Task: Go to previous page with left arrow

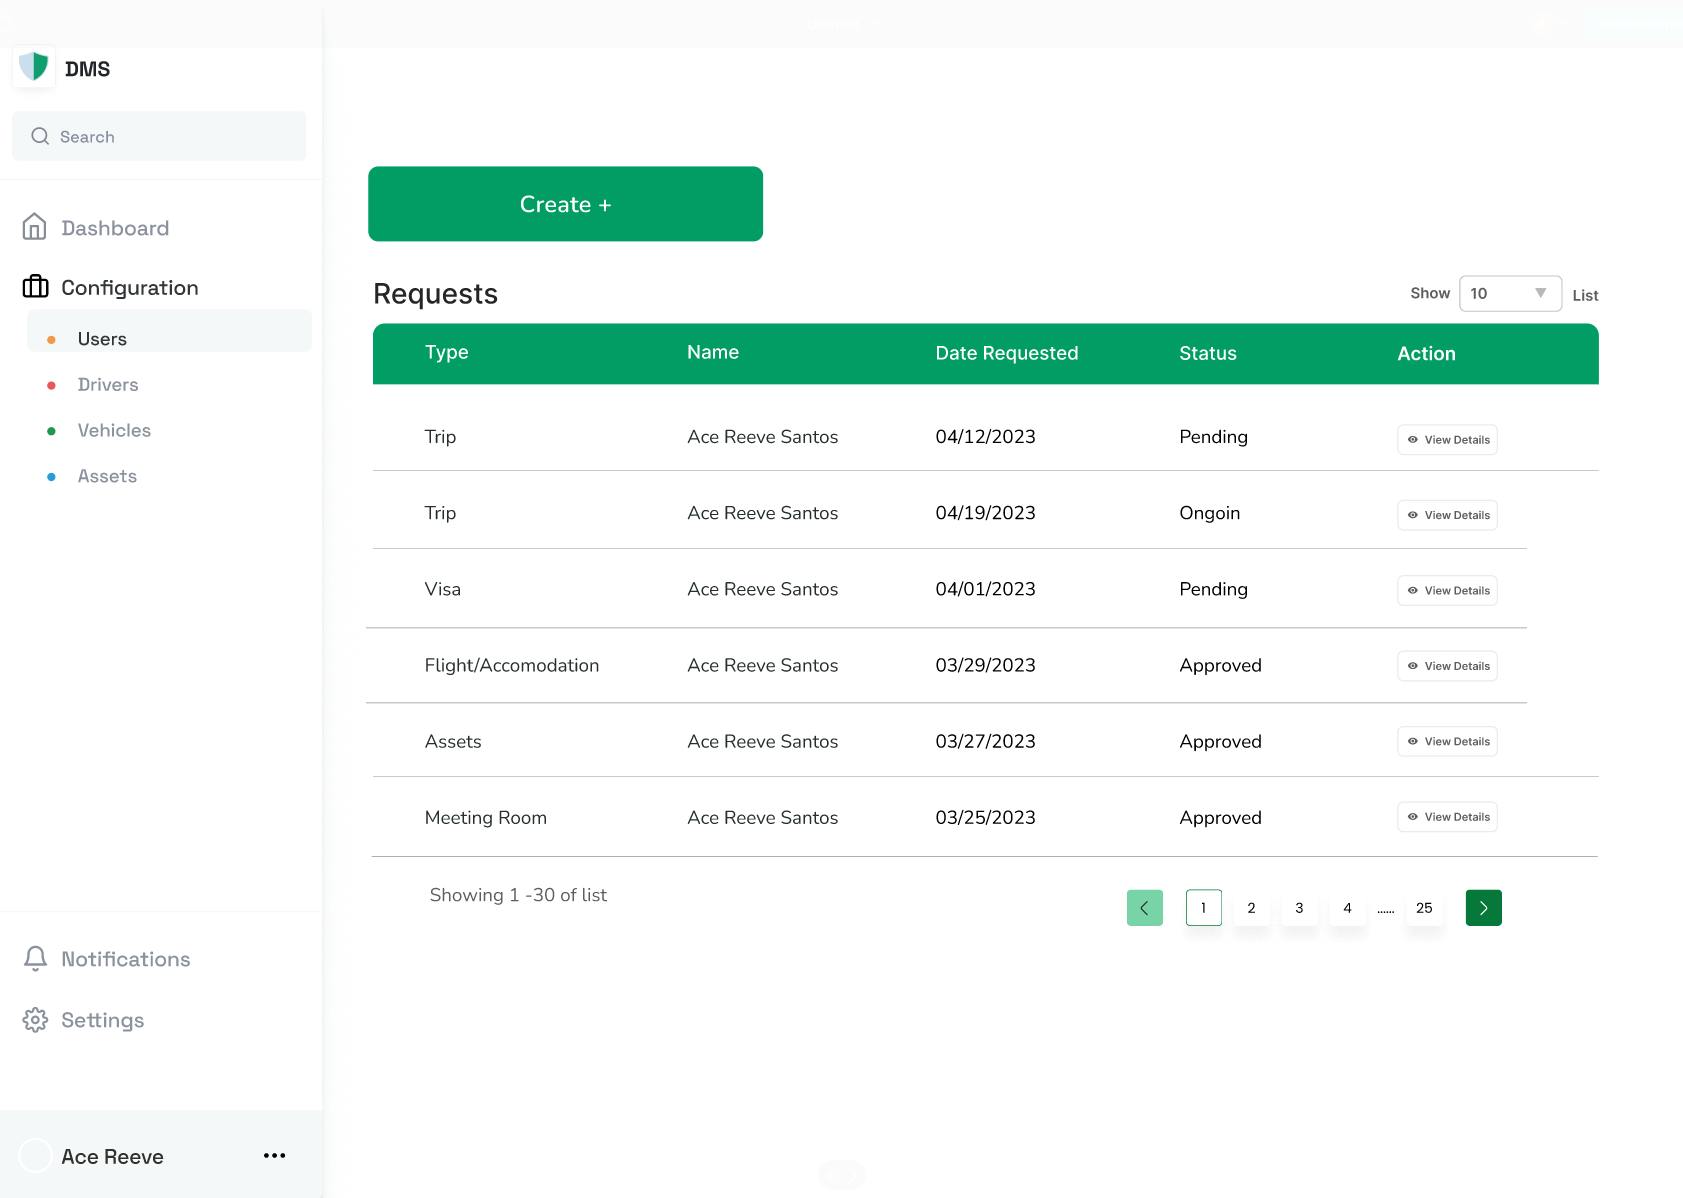Action: pos(1144,908)
